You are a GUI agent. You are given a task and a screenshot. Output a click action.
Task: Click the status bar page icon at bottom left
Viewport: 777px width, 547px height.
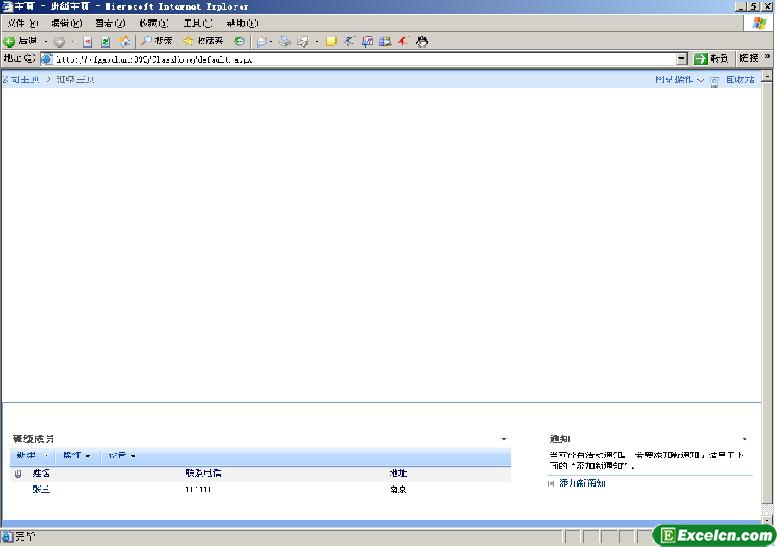tap(7, 536)
